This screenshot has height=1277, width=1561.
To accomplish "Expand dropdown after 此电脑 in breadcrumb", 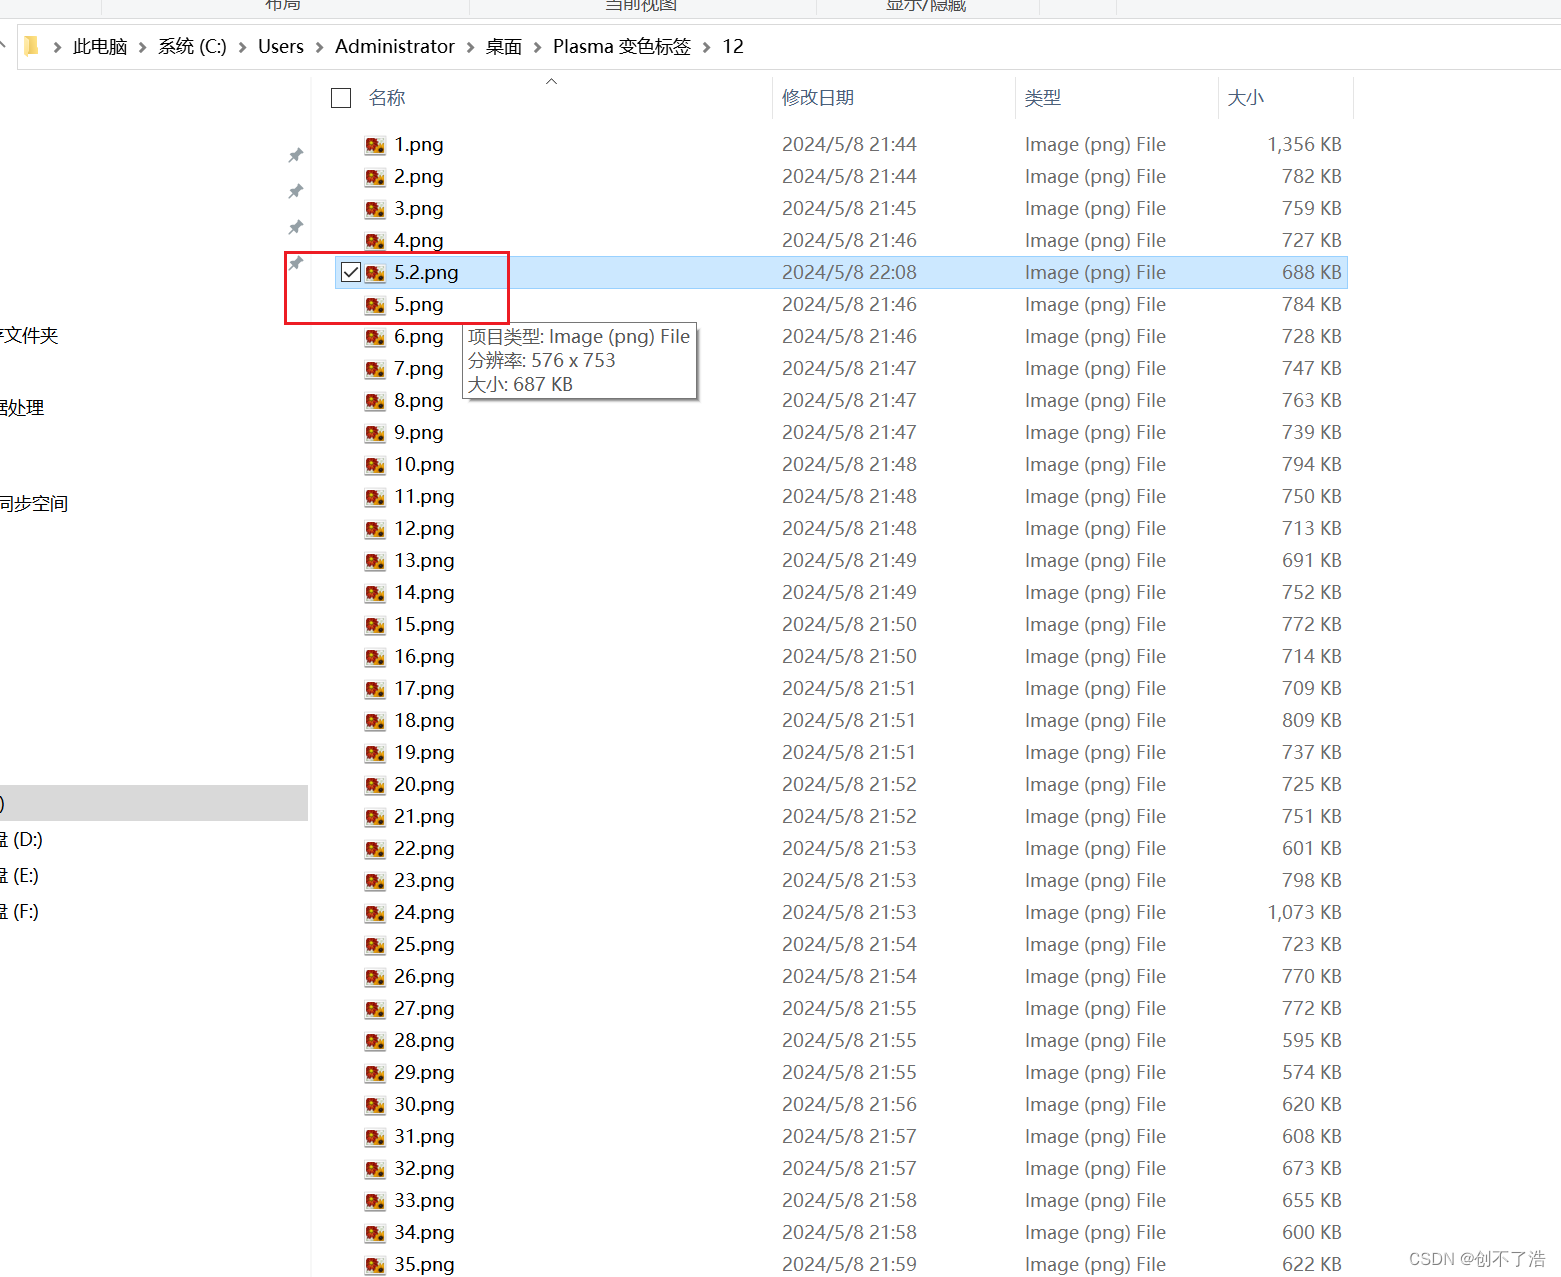I will pyautogui.click(x=142, y=47).
